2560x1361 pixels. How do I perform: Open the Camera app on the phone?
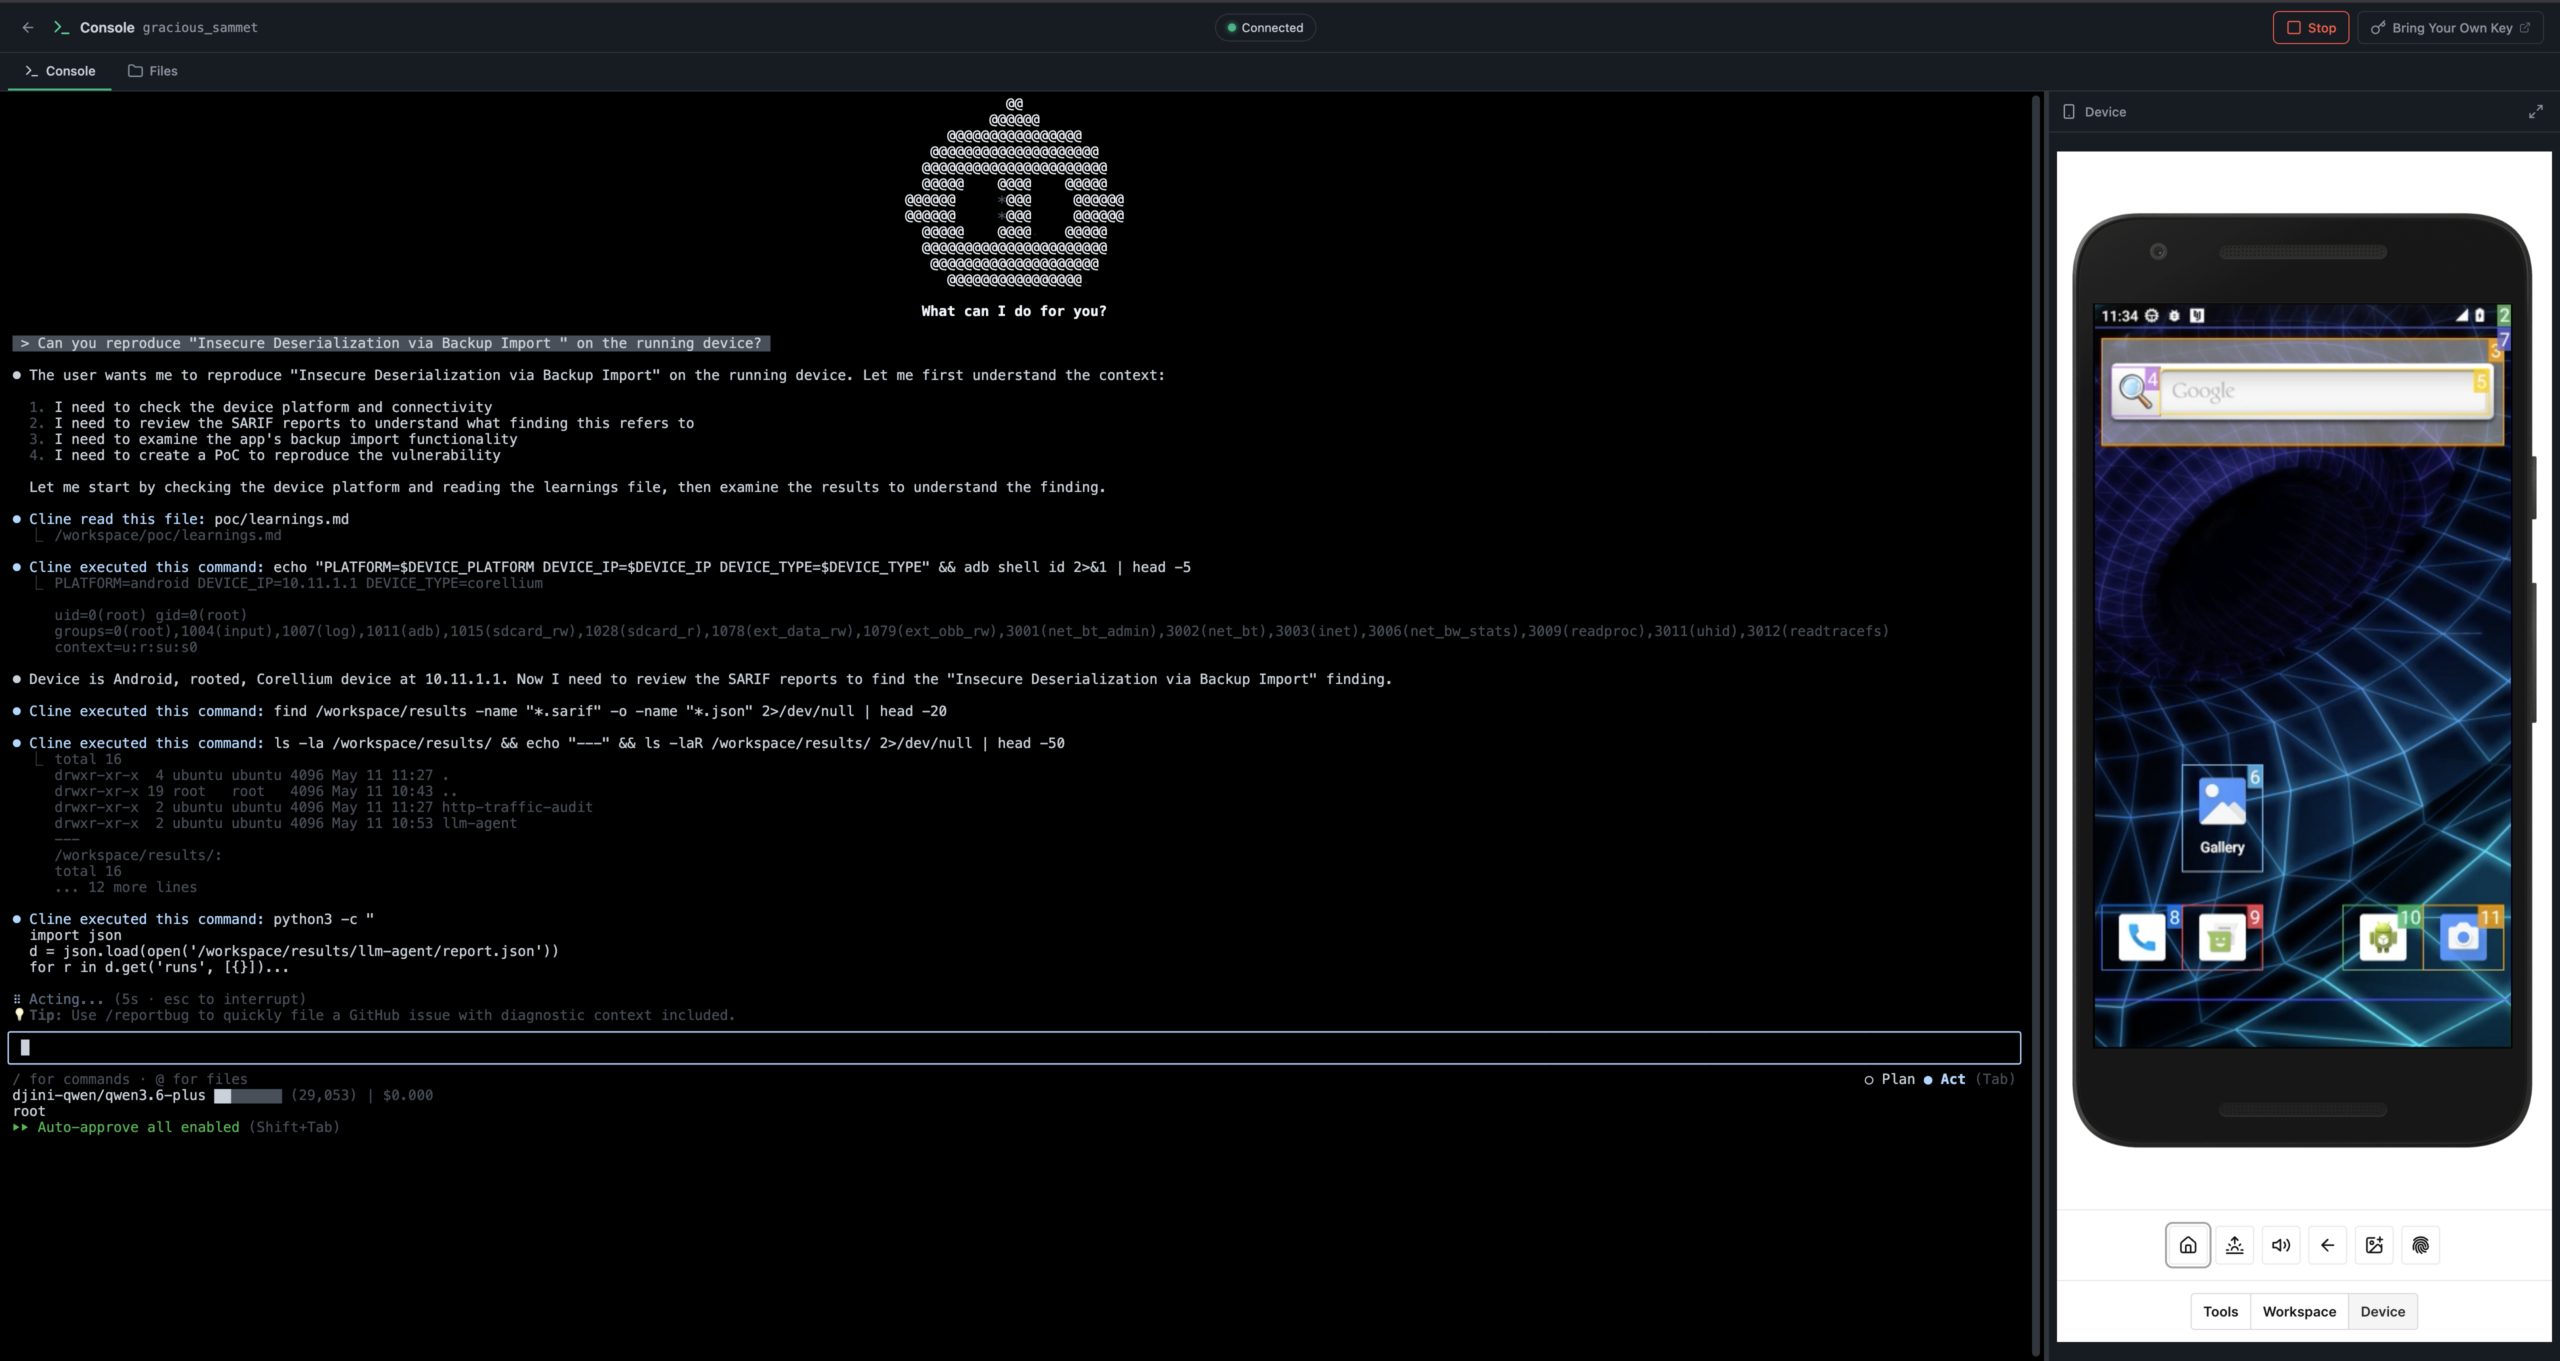pos(2463,938)
